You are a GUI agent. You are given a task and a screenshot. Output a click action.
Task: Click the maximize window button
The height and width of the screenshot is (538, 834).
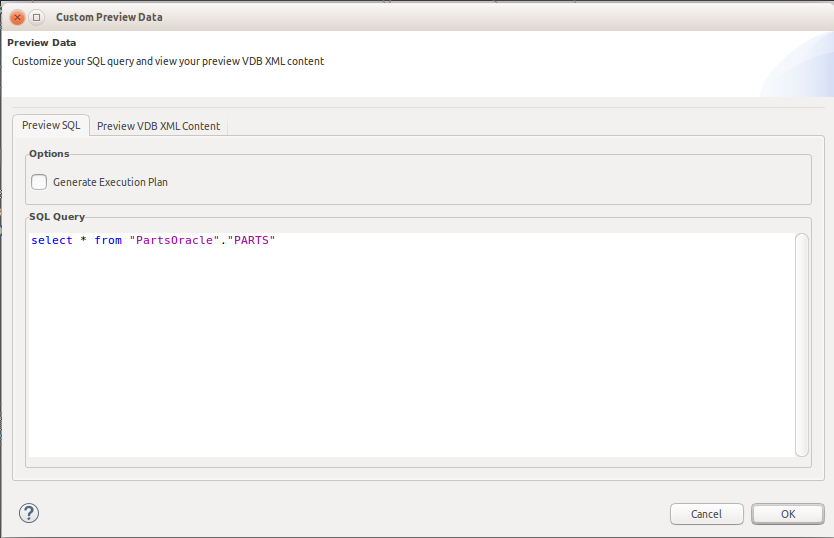click(x=37, y=17)
